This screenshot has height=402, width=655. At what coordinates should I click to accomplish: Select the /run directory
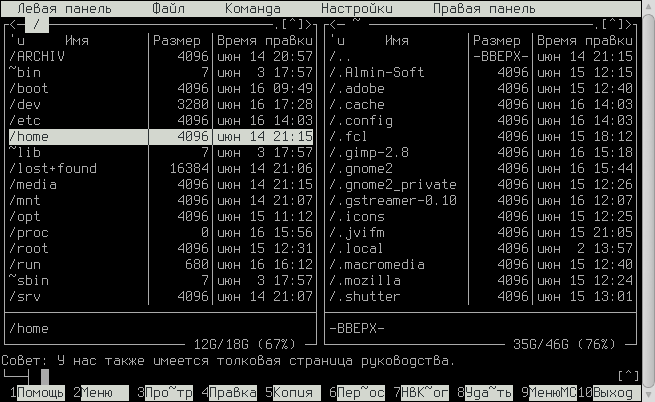pos(161,265)
